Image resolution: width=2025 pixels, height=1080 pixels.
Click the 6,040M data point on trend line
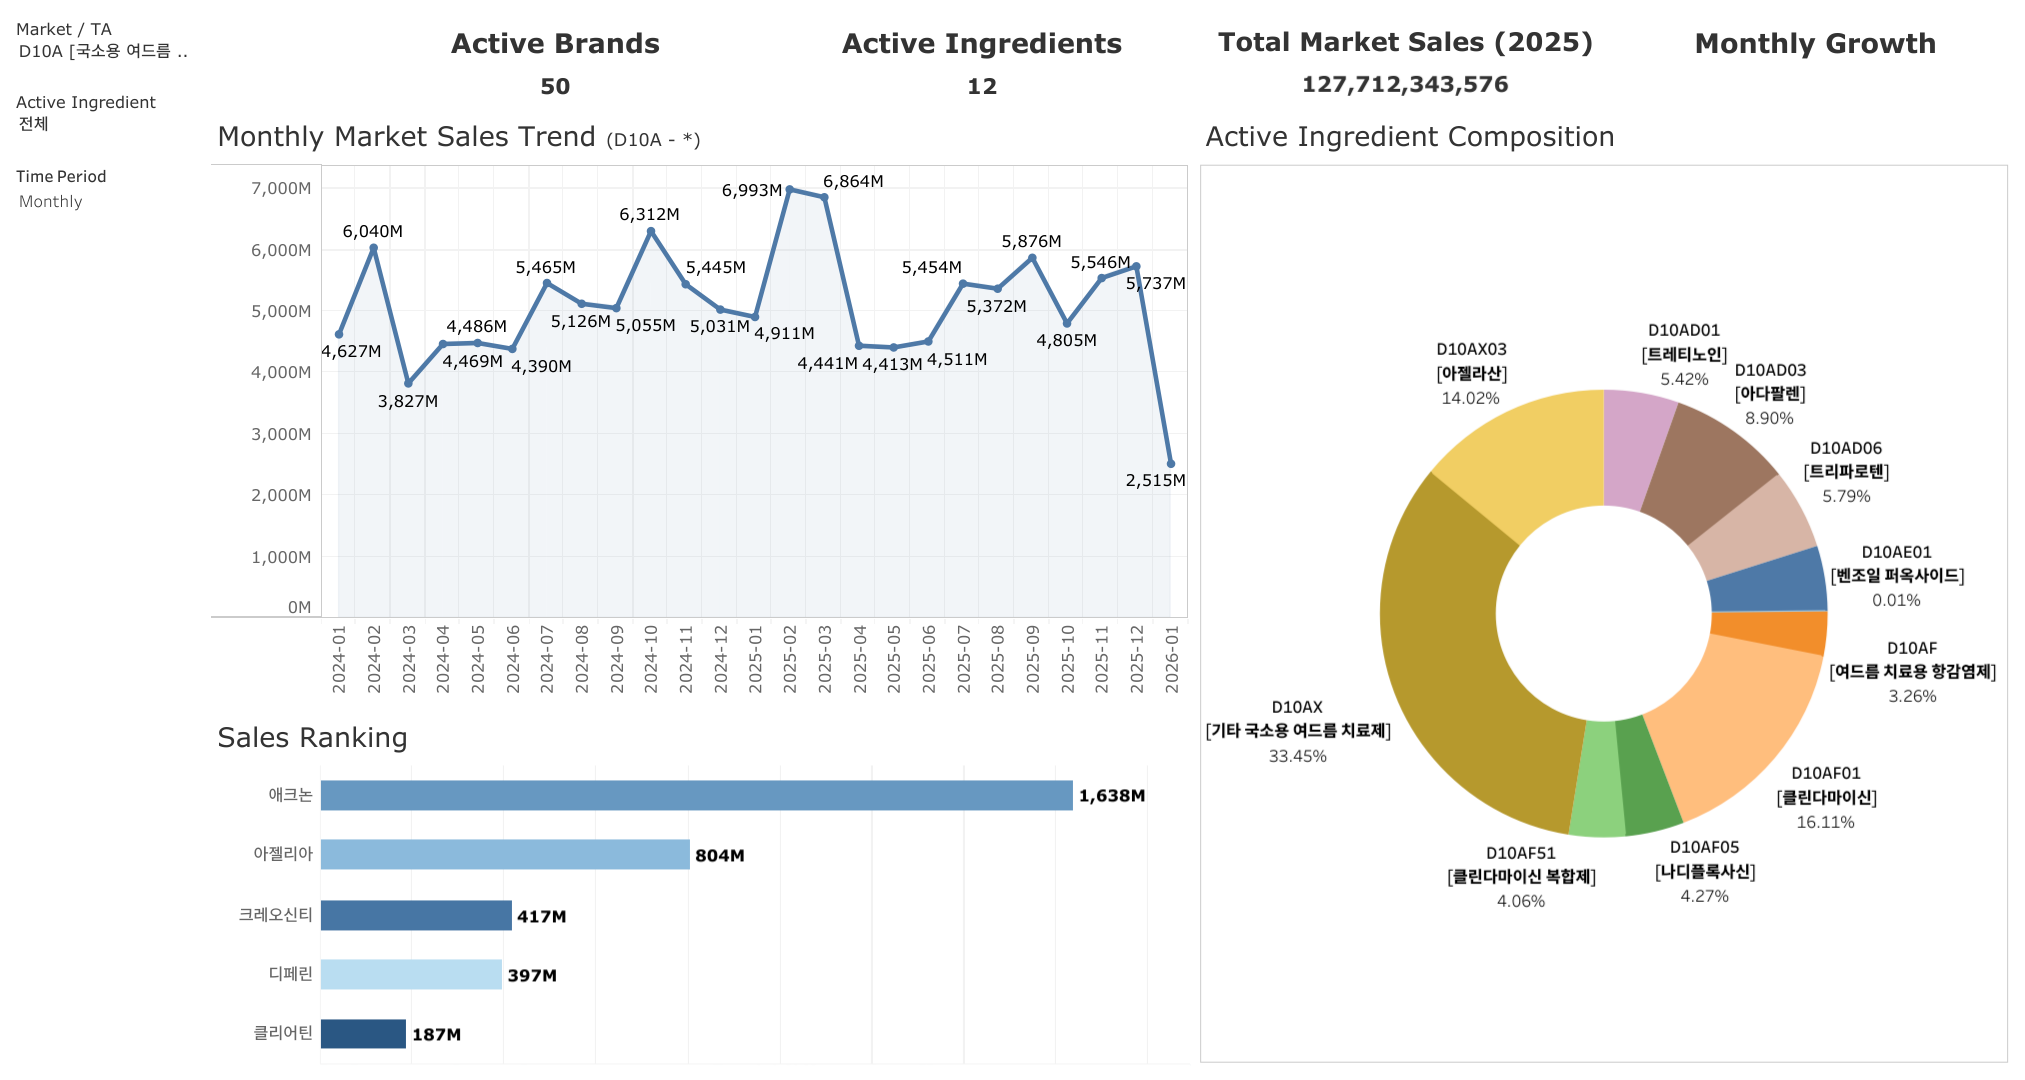[374, 248]
